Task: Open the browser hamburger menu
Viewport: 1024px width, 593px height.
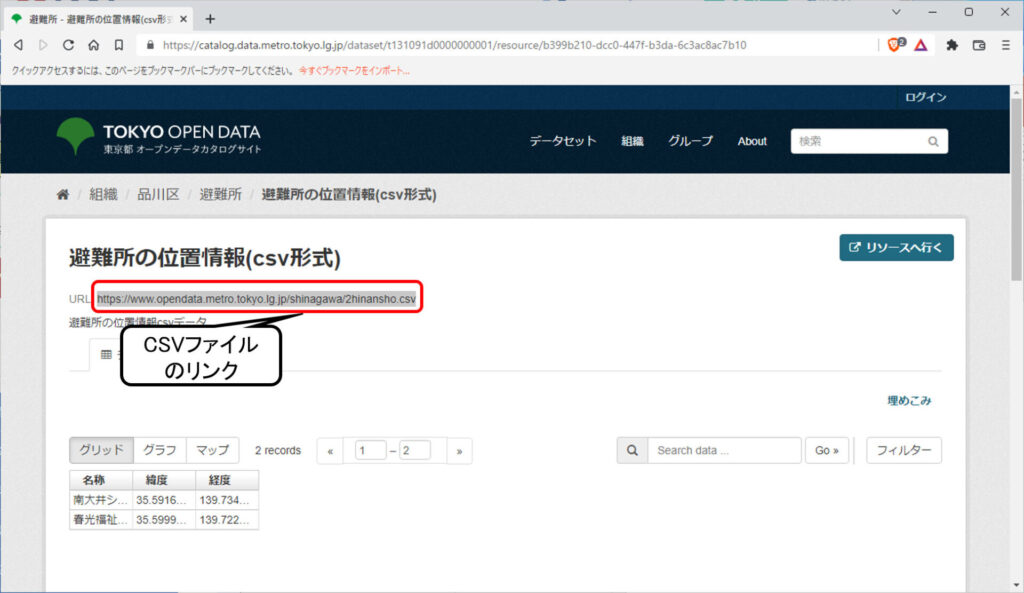Action: point(1006,45)
